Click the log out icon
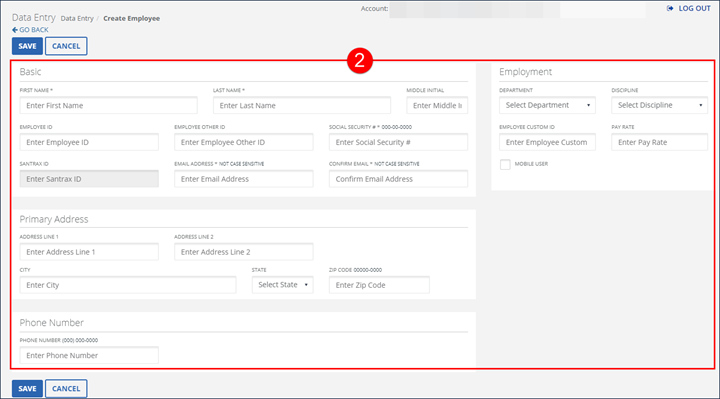Screen dimensions: 720x399 point(670,8)
